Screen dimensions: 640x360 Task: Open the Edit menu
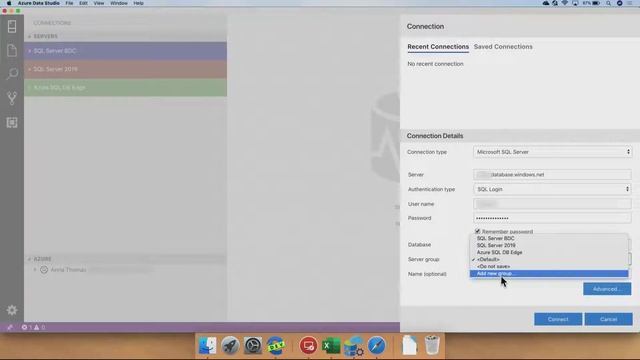pyautogui.click(x=83, y=3)
